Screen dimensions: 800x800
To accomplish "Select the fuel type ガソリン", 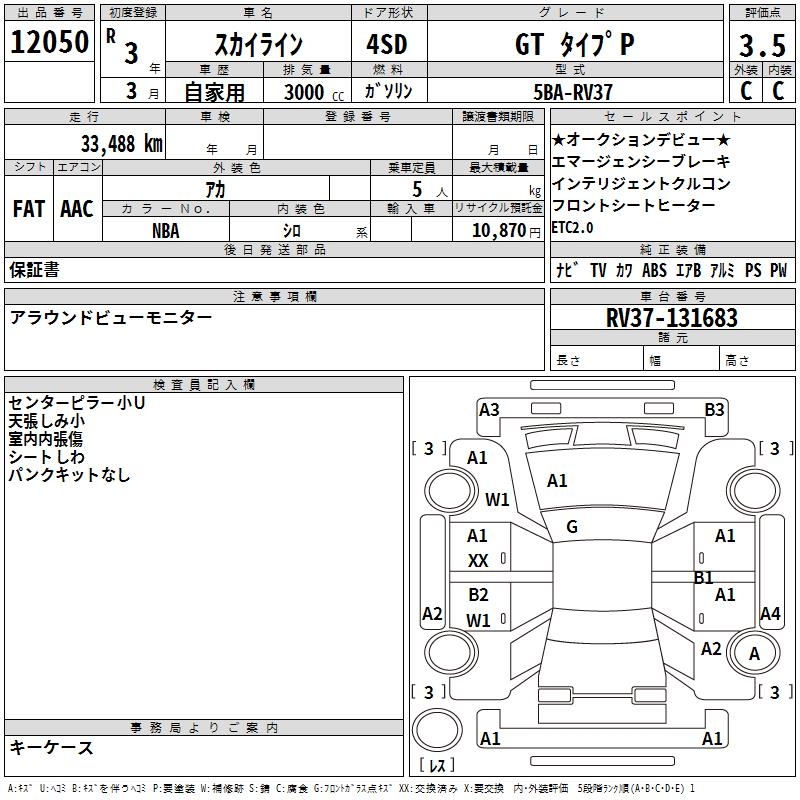I will coord(388,91).
